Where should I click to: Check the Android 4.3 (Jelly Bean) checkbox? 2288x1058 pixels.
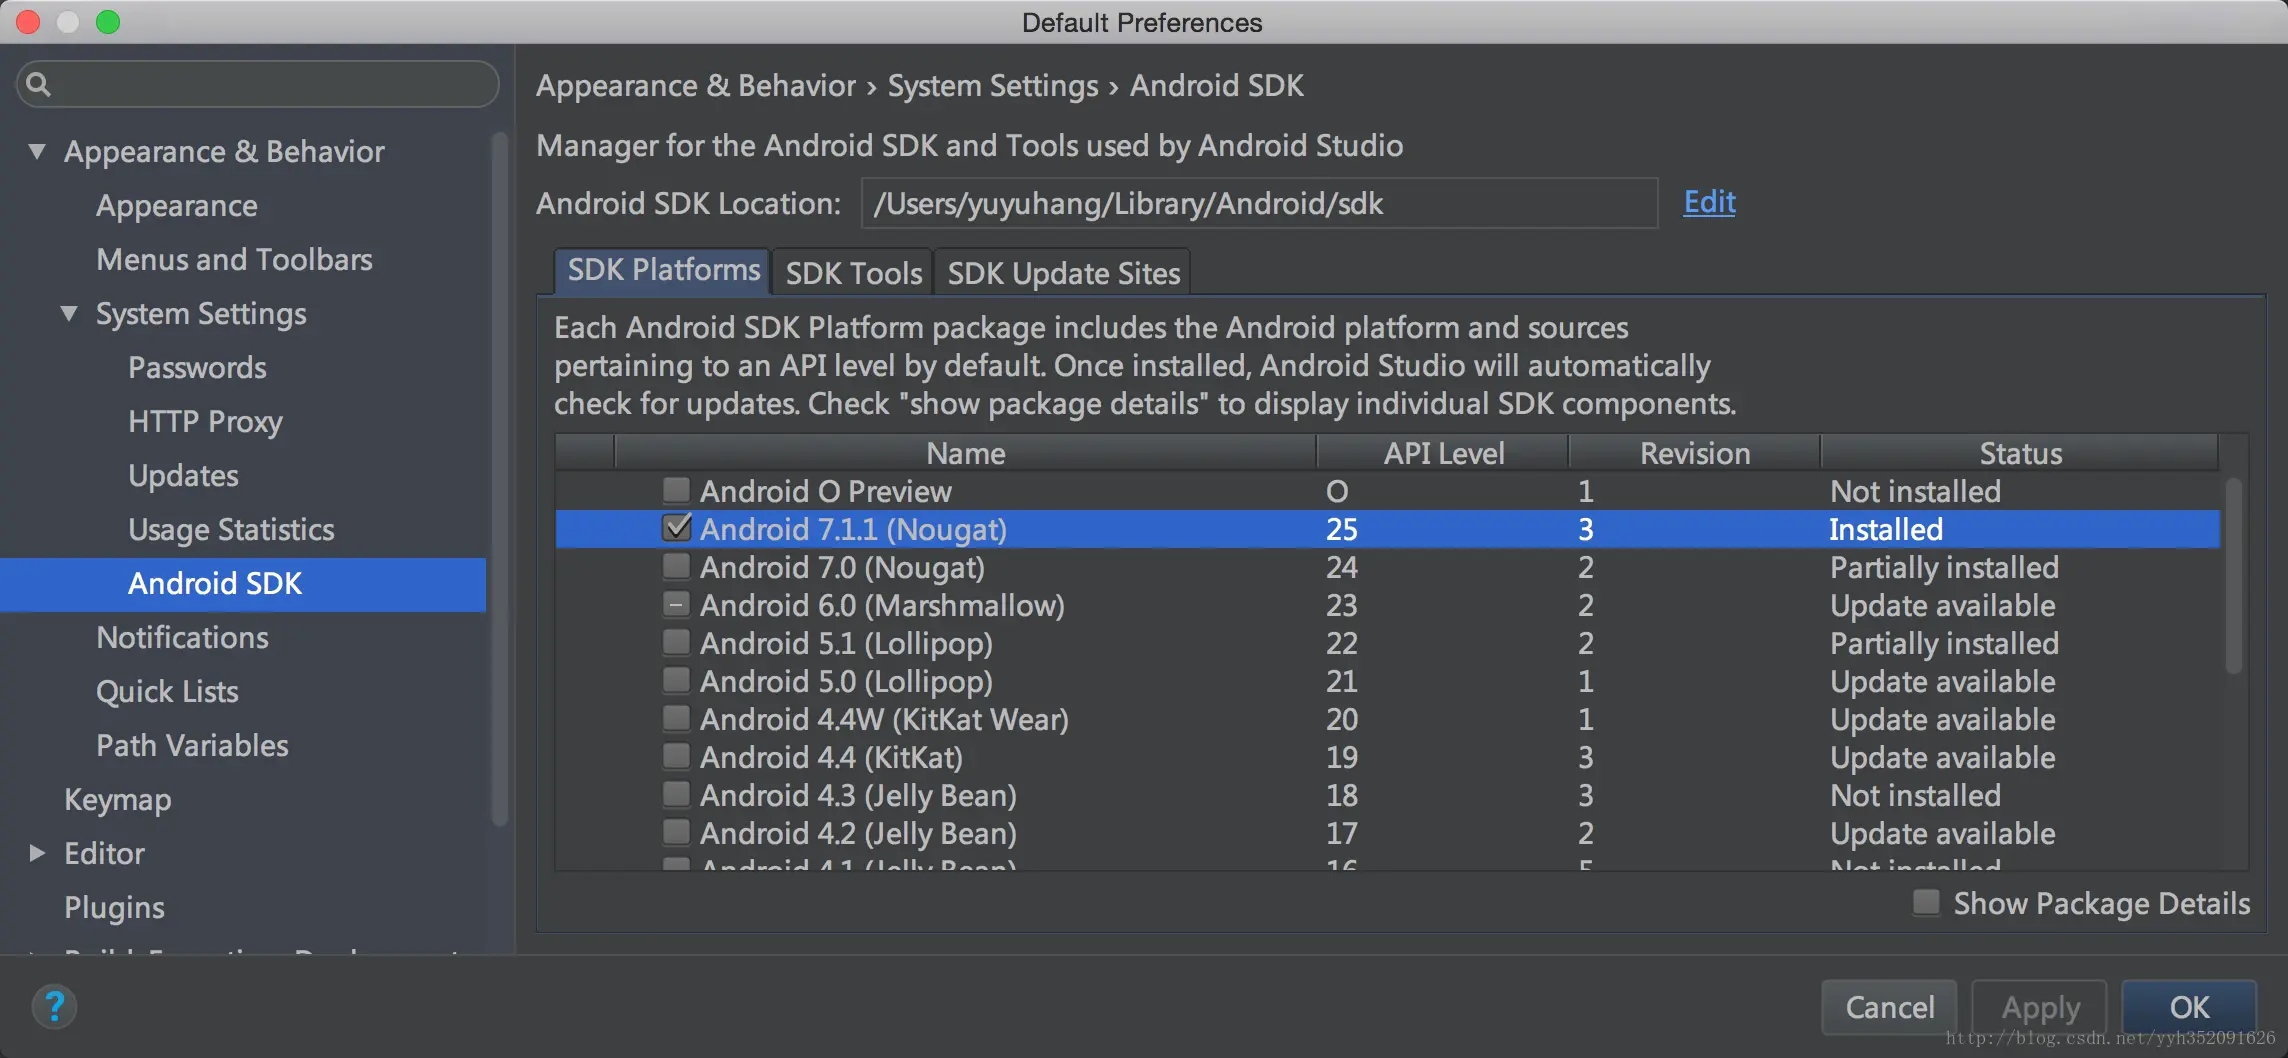tap(676, 794)
